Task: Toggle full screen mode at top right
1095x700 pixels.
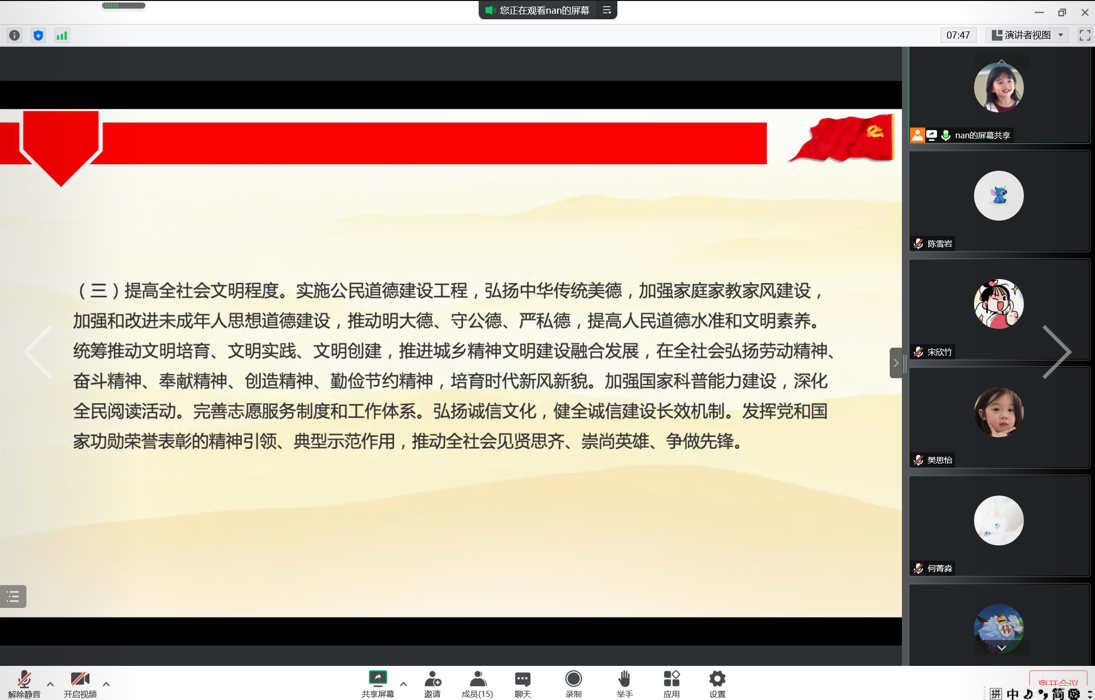Action: pos(1084,35)
